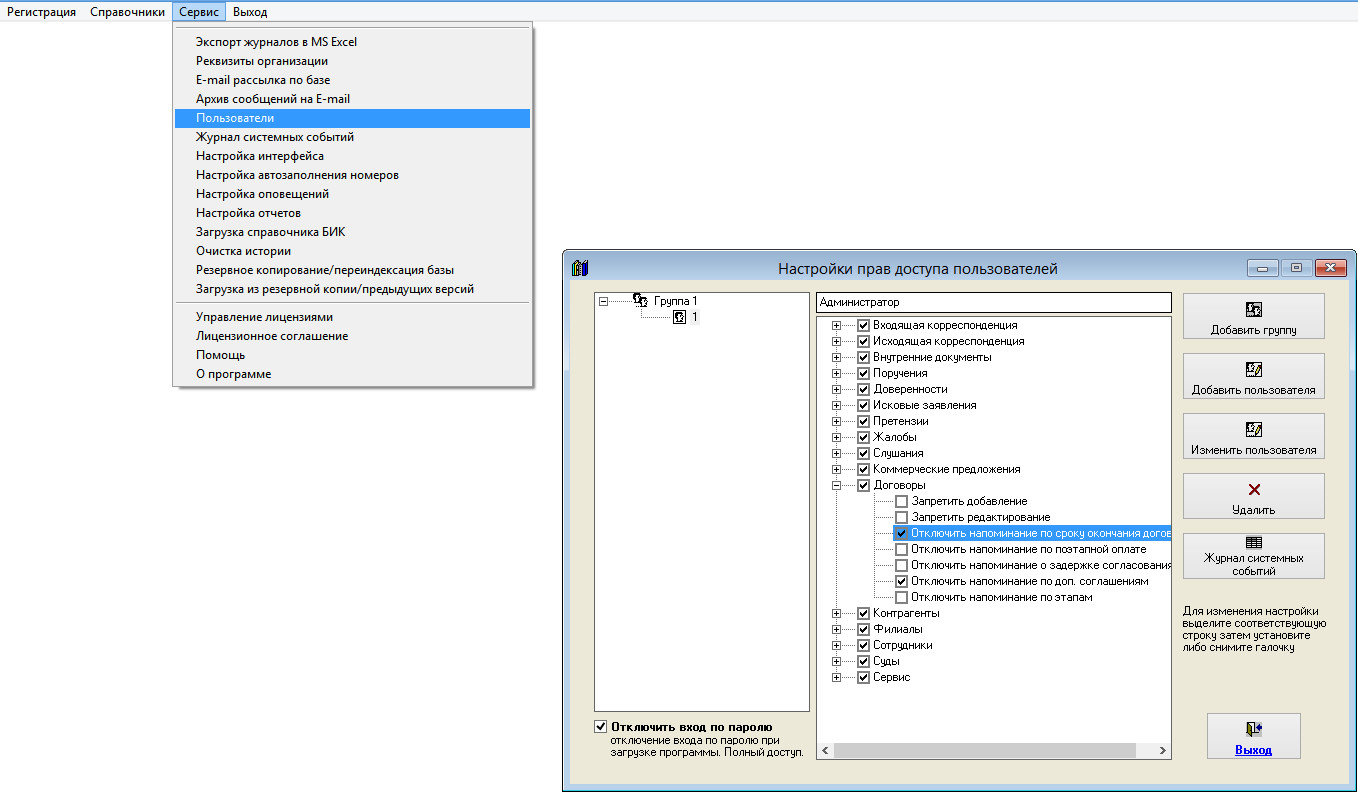Check Отключить напоминание по поэтапной оплате
This screenshot has width=1358, height=794.
tap(902, 549)
